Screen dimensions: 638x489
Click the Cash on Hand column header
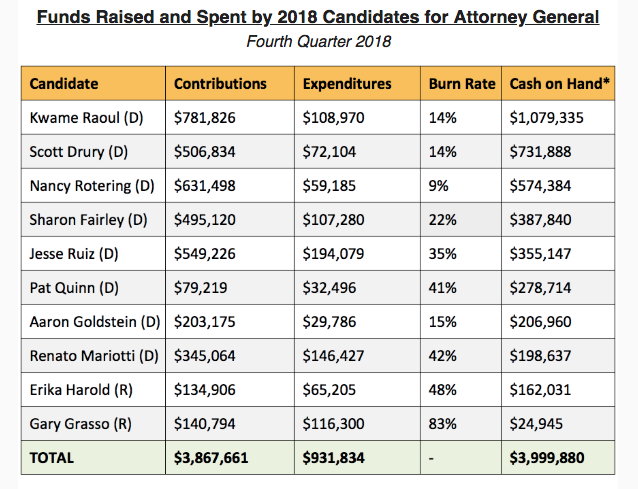[x=560, y=84]
